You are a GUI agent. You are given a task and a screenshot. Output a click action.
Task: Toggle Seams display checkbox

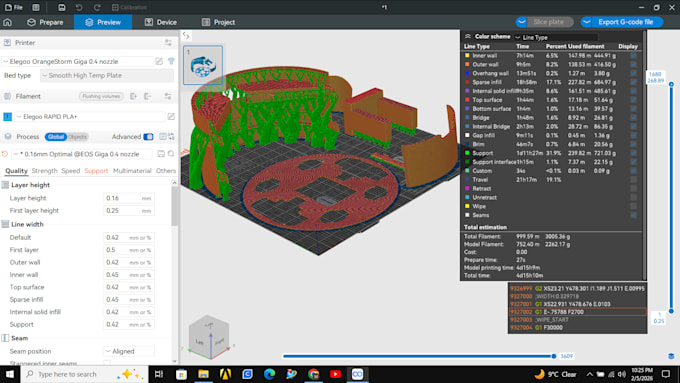634,215
